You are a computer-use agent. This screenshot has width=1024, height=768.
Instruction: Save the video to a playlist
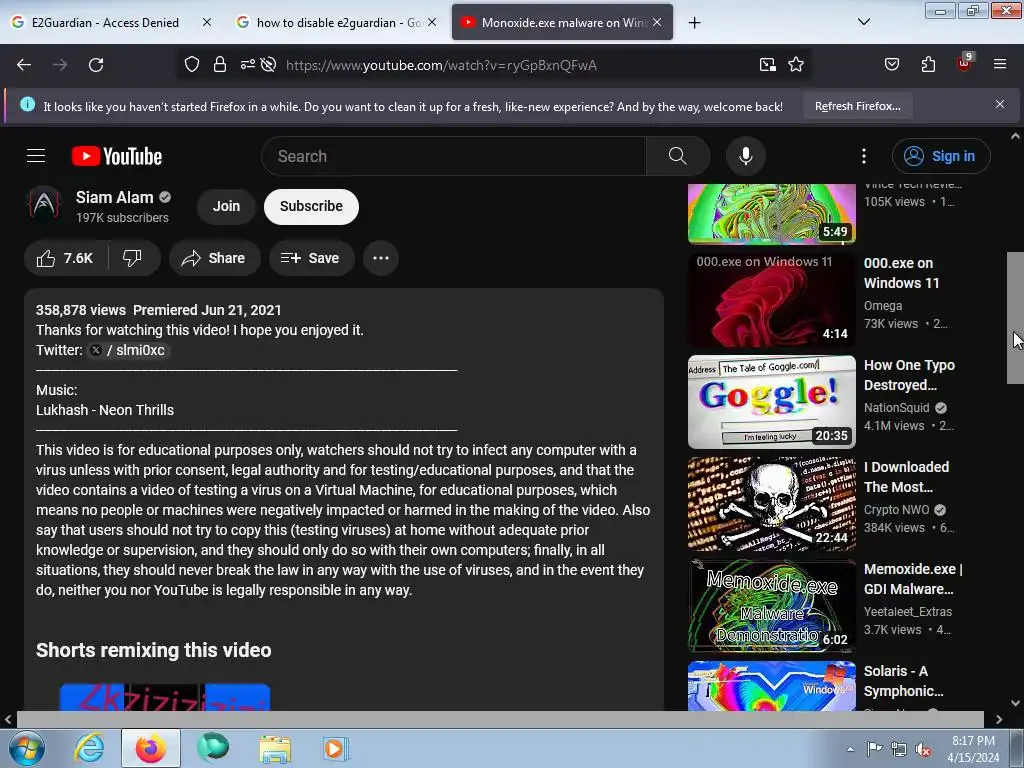pos(310,259)
